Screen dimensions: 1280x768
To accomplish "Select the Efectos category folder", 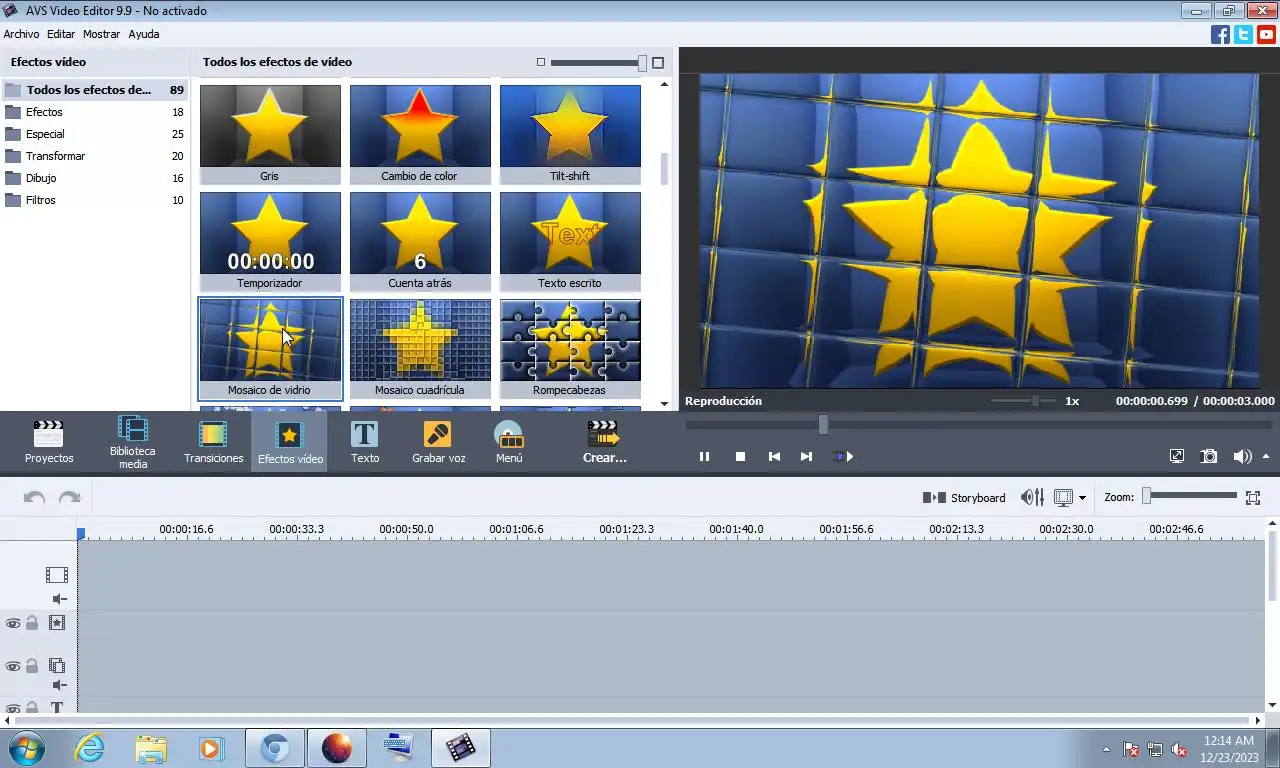I will coord(94,112).
